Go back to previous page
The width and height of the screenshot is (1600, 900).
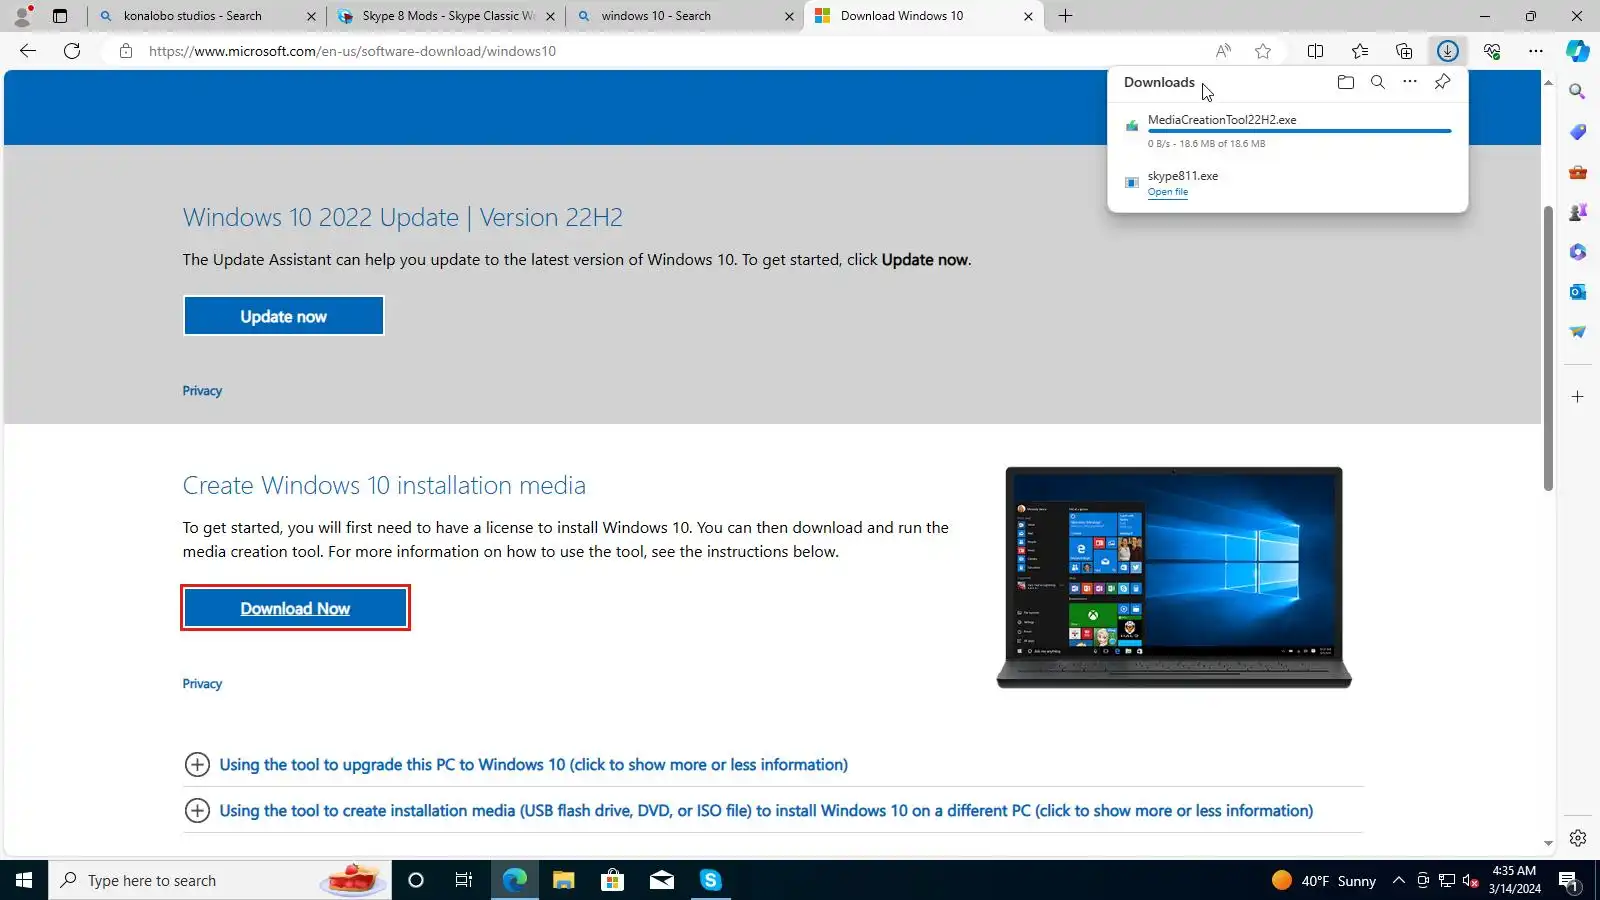coord(28,51)
